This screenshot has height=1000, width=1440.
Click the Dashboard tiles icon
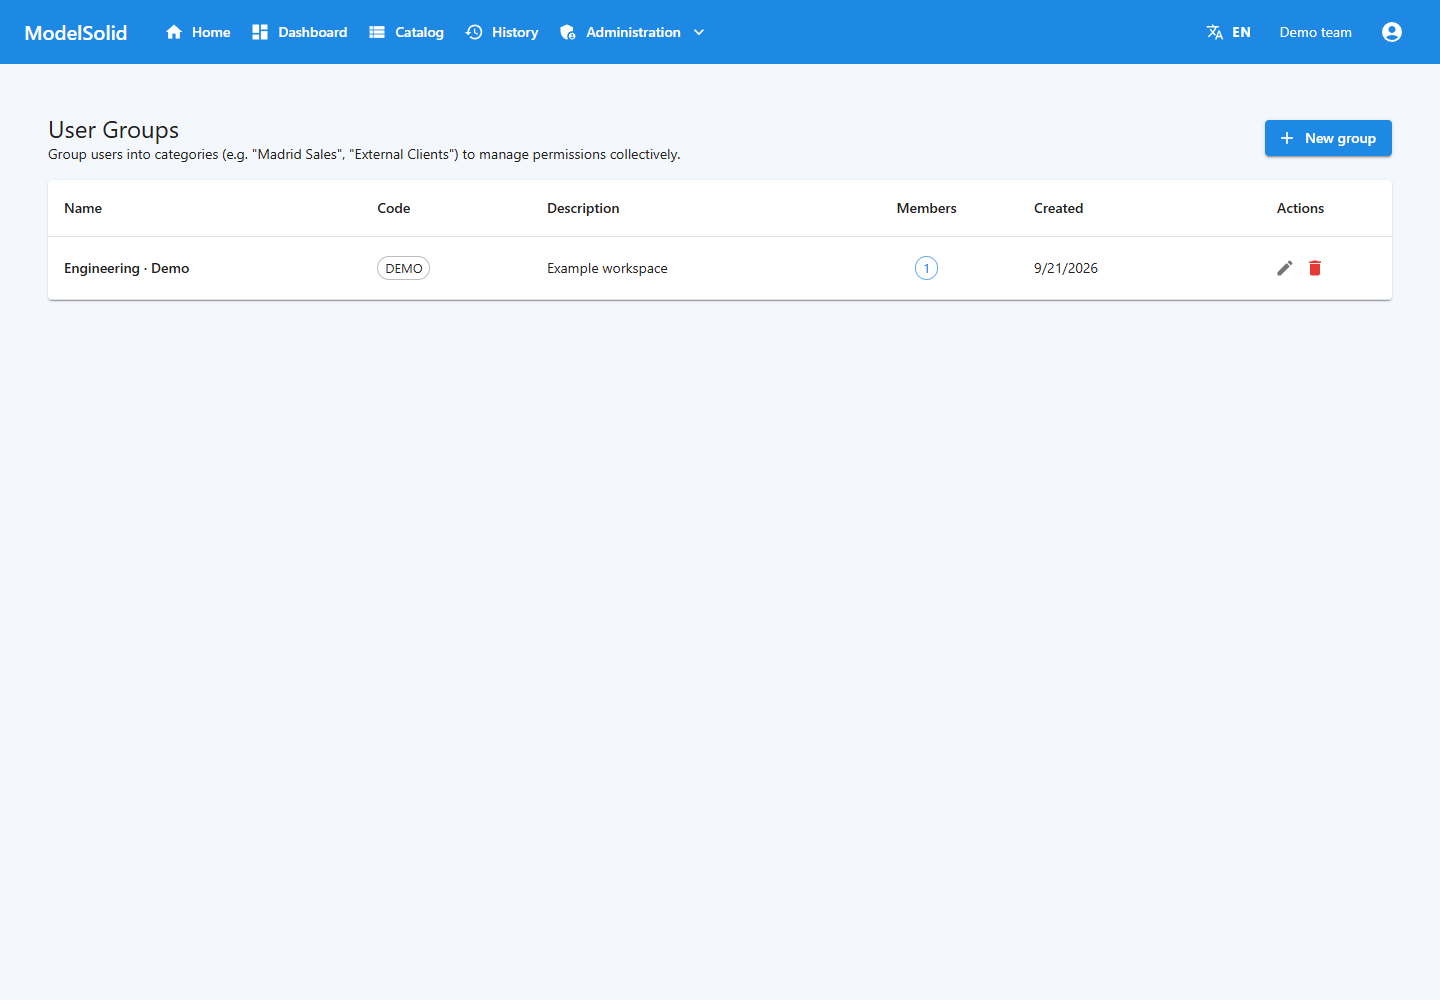point(260,32)
